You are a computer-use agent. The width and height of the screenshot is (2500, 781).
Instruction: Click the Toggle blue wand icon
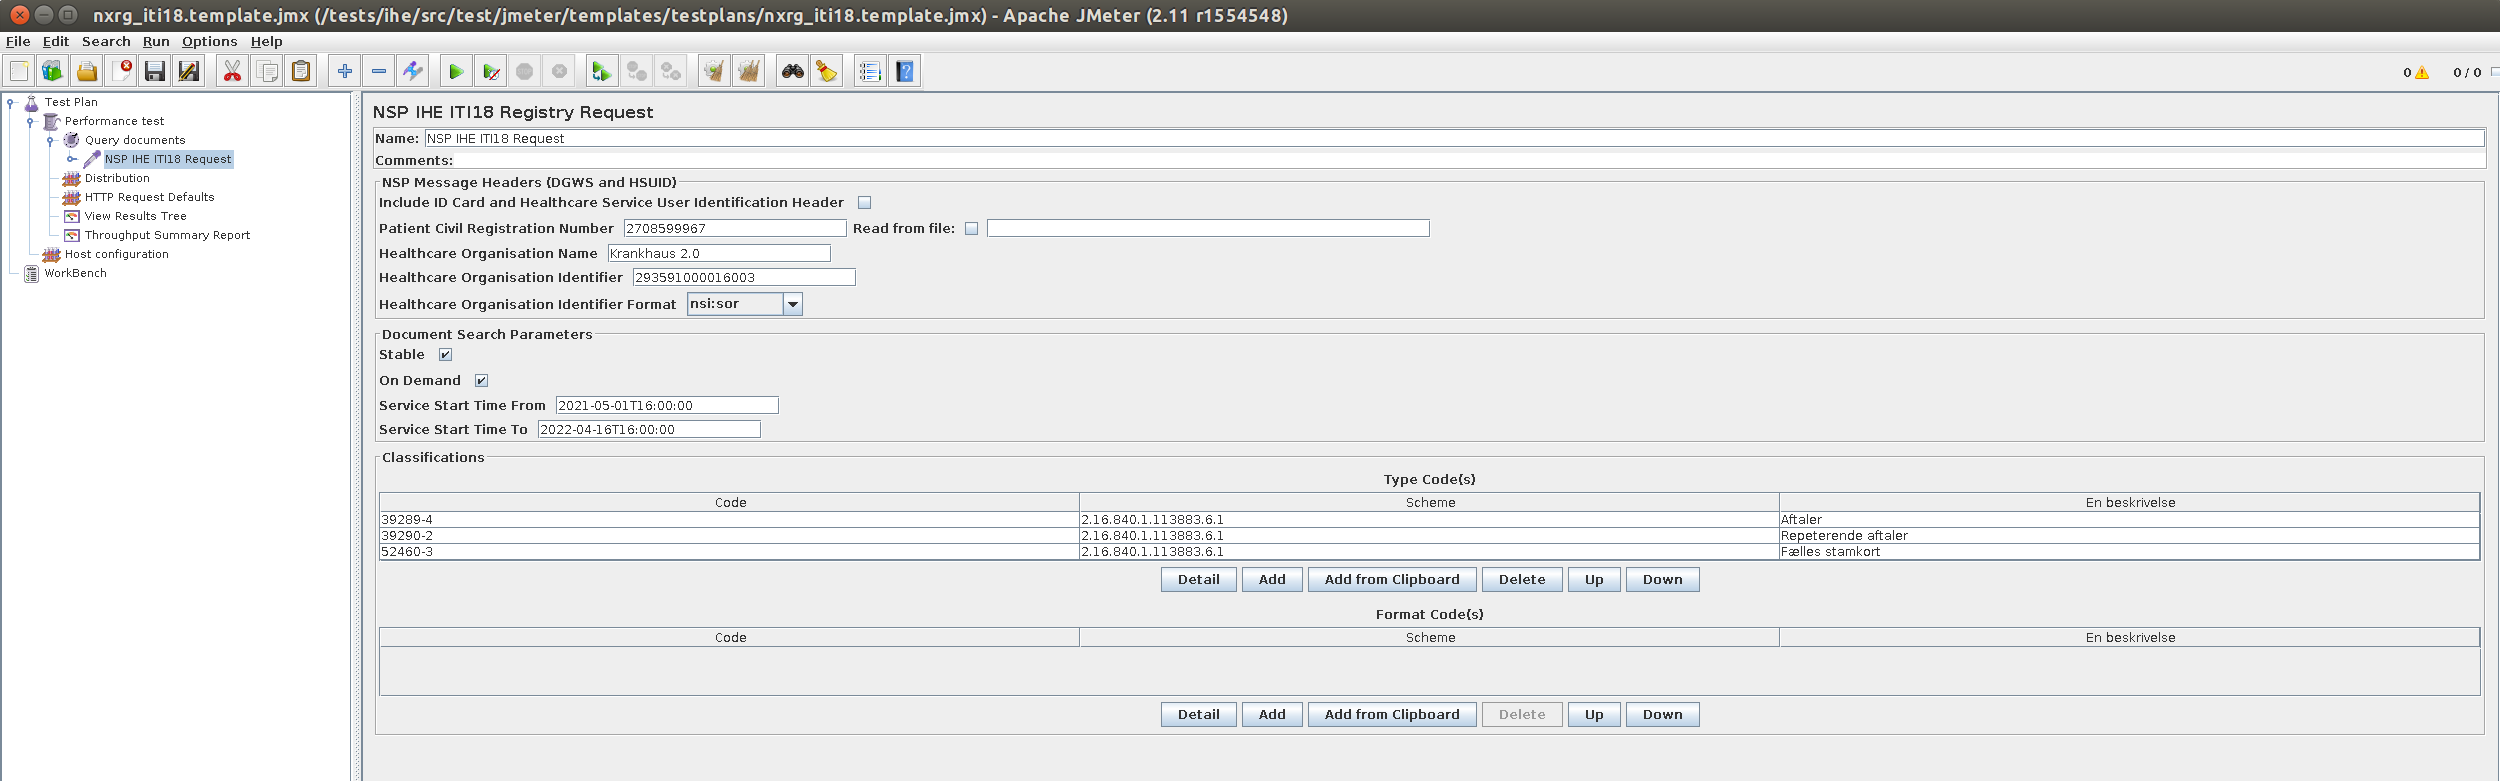412,71
